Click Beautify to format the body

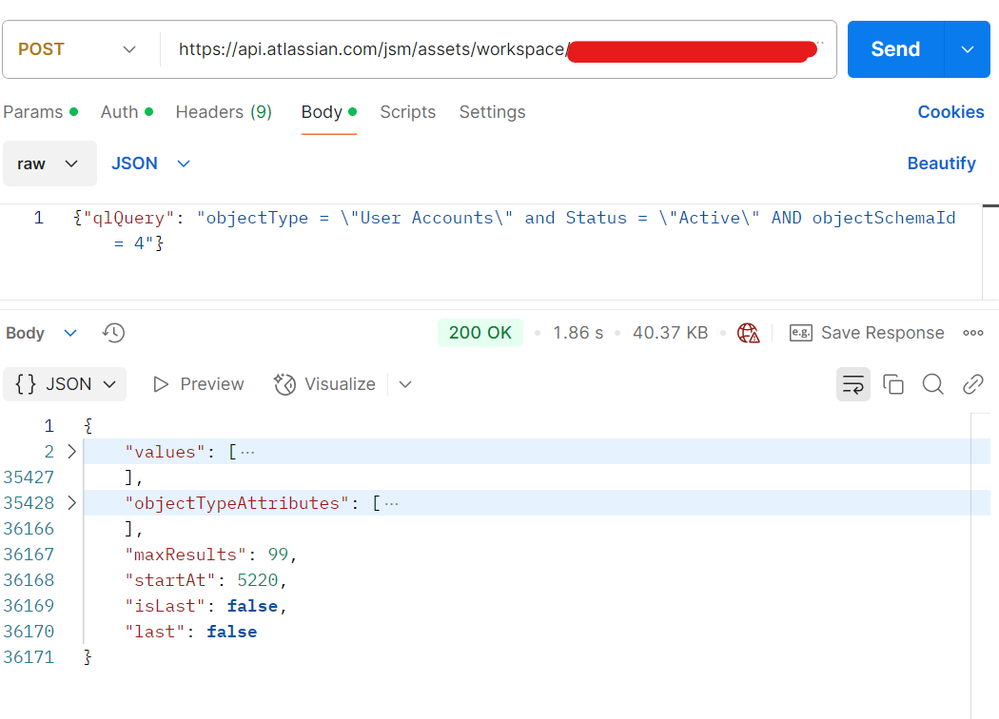[941, 164]
